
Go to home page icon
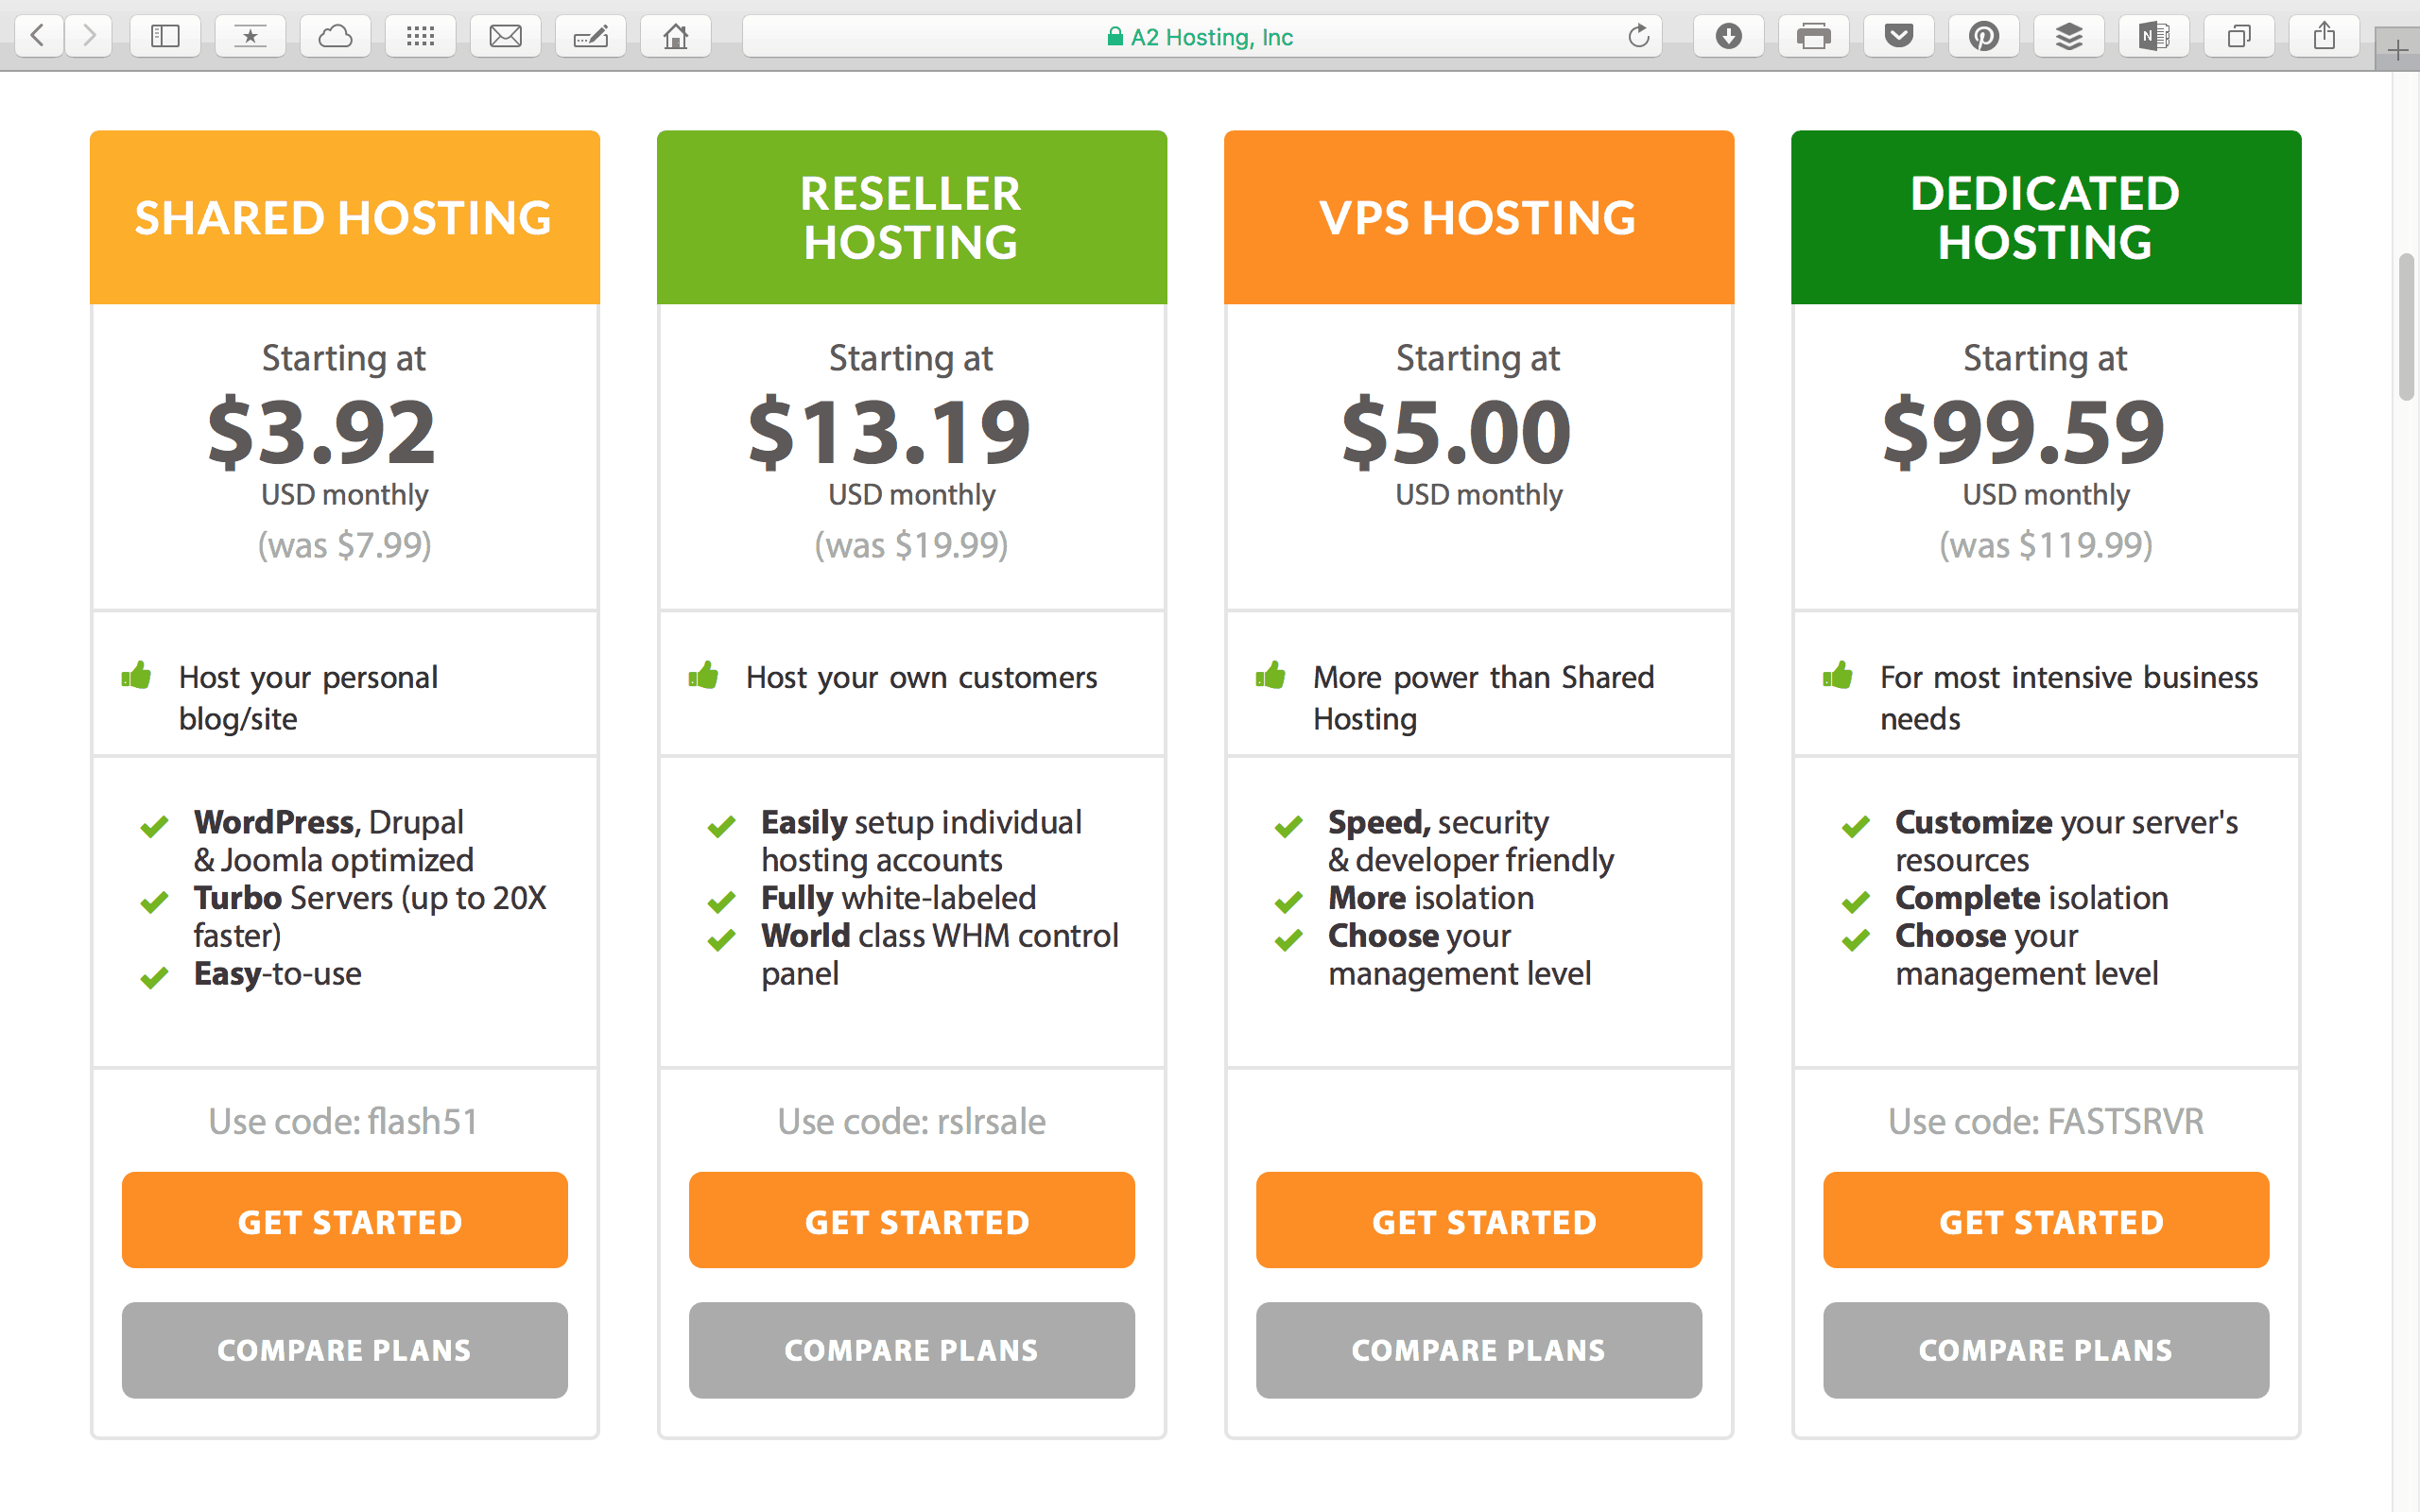(676, 37)
